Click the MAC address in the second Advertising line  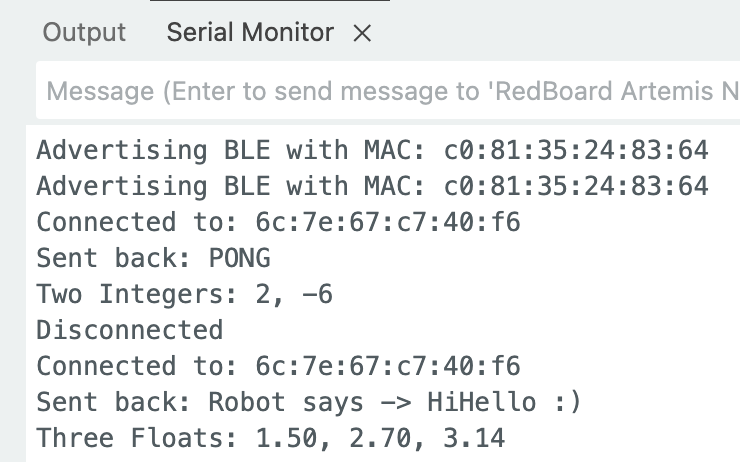pyautogui.click(x=576, y=186)
